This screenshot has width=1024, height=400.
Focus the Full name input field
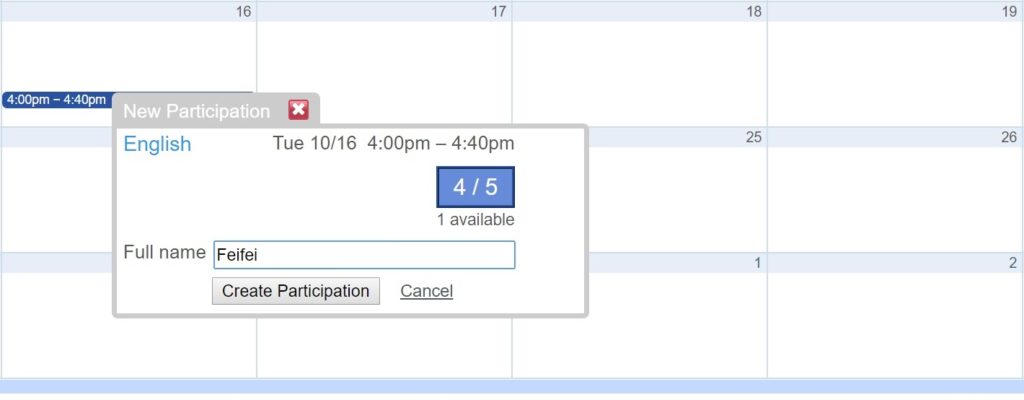[x=364, y=255]
